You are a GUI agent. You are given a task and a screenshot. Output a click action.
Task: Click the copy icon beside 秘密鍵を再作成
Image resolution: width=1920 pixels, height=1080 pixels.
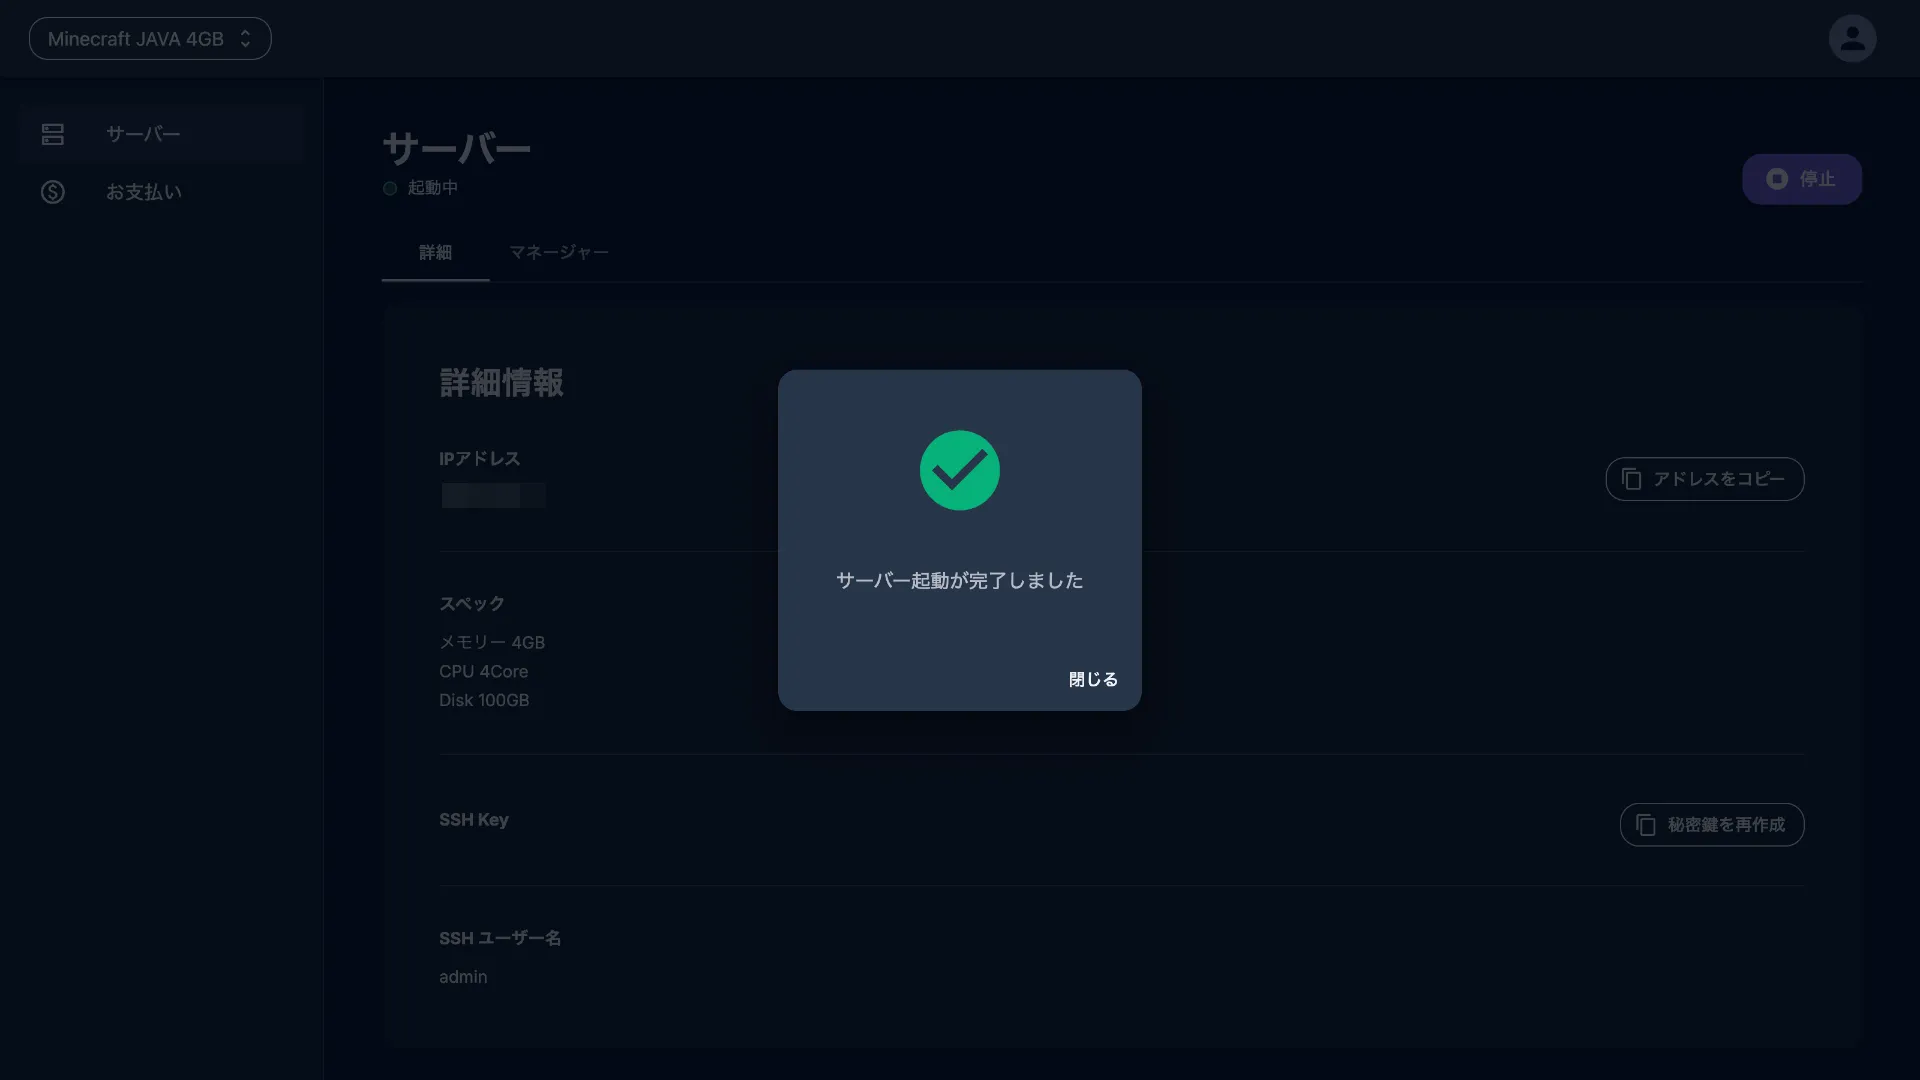pos(1646,825)
